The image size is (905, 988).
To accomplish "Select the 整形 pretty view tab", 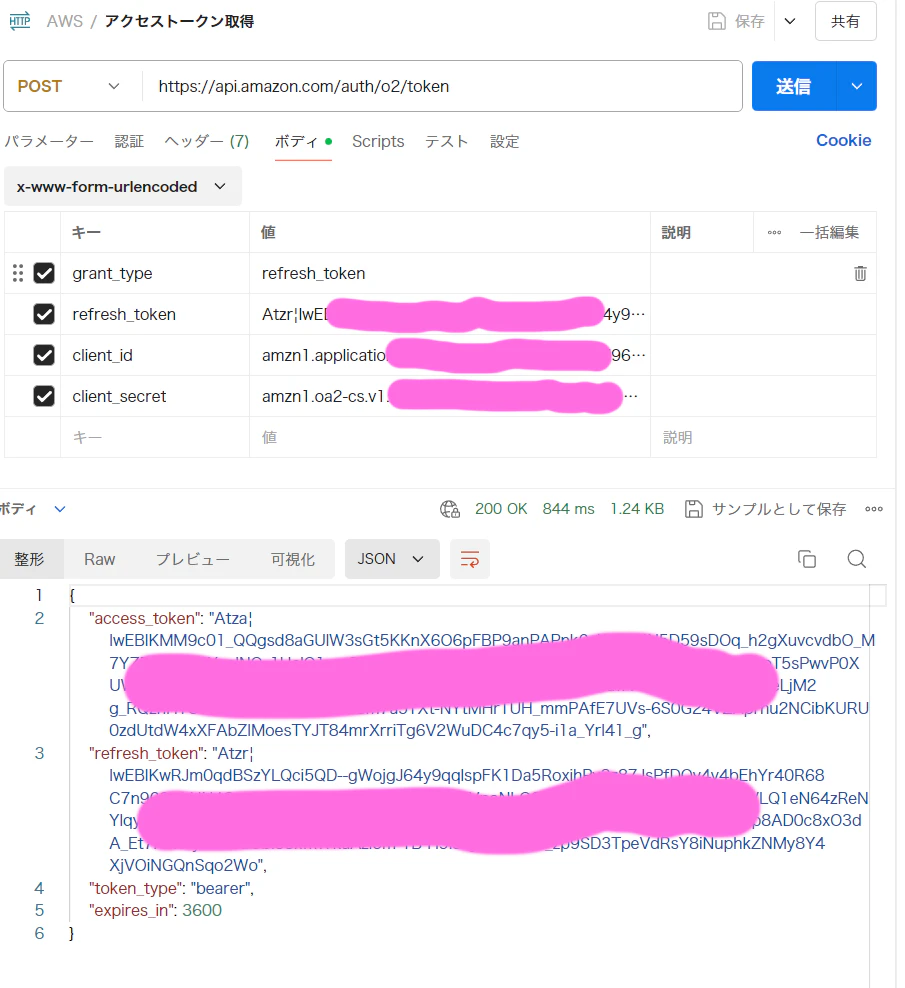I will (30, 559).
